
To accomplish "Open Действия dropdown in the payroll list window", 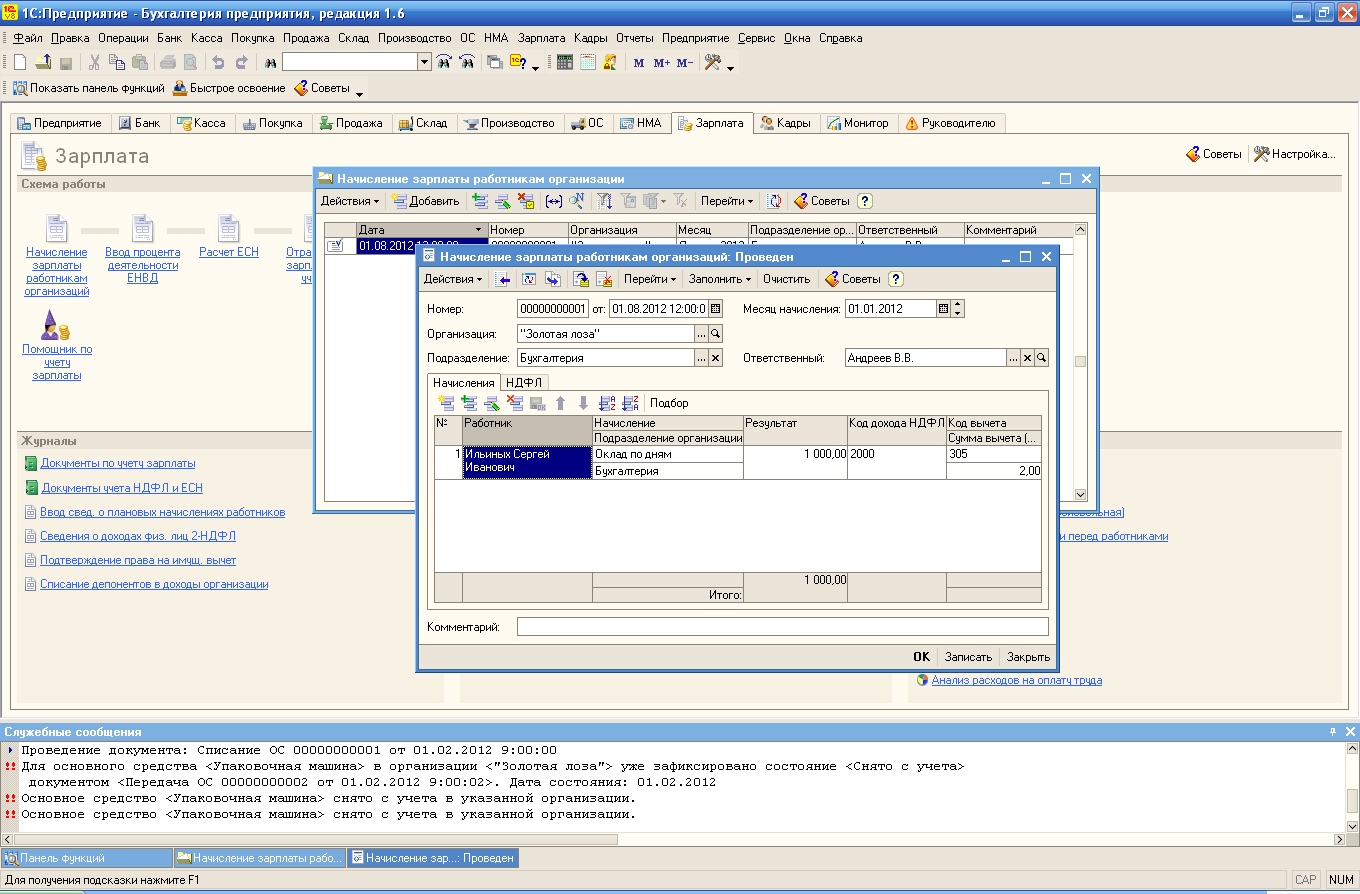I will coord(350,201).
